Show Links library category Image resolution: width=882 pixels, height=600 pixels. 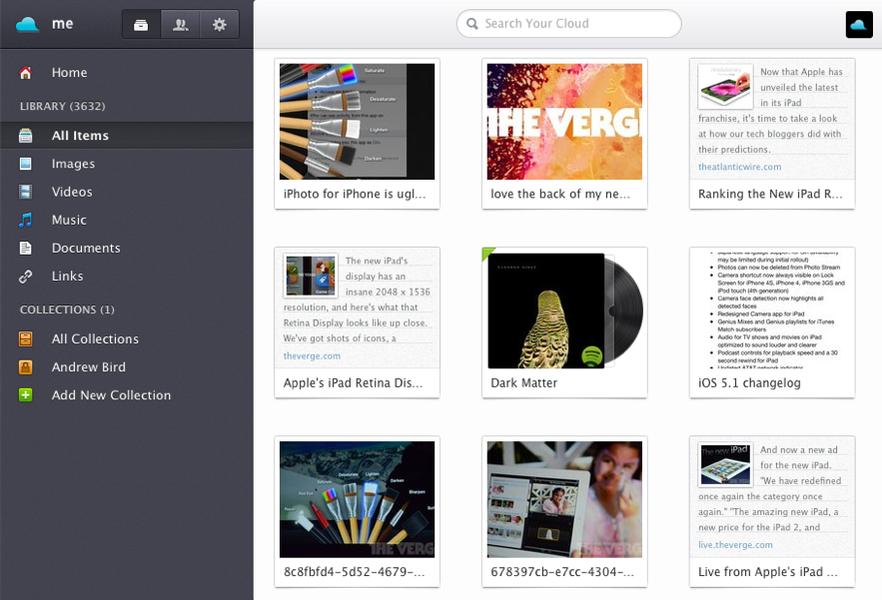127,276
